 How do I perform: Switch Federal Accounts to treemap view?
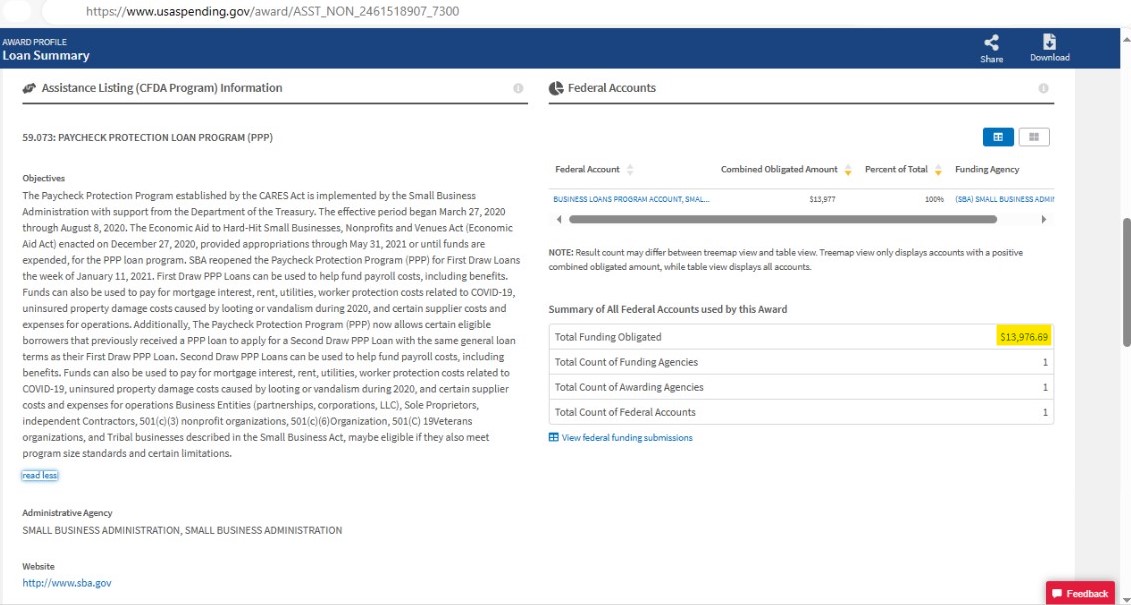click(x=1034, y=137)
